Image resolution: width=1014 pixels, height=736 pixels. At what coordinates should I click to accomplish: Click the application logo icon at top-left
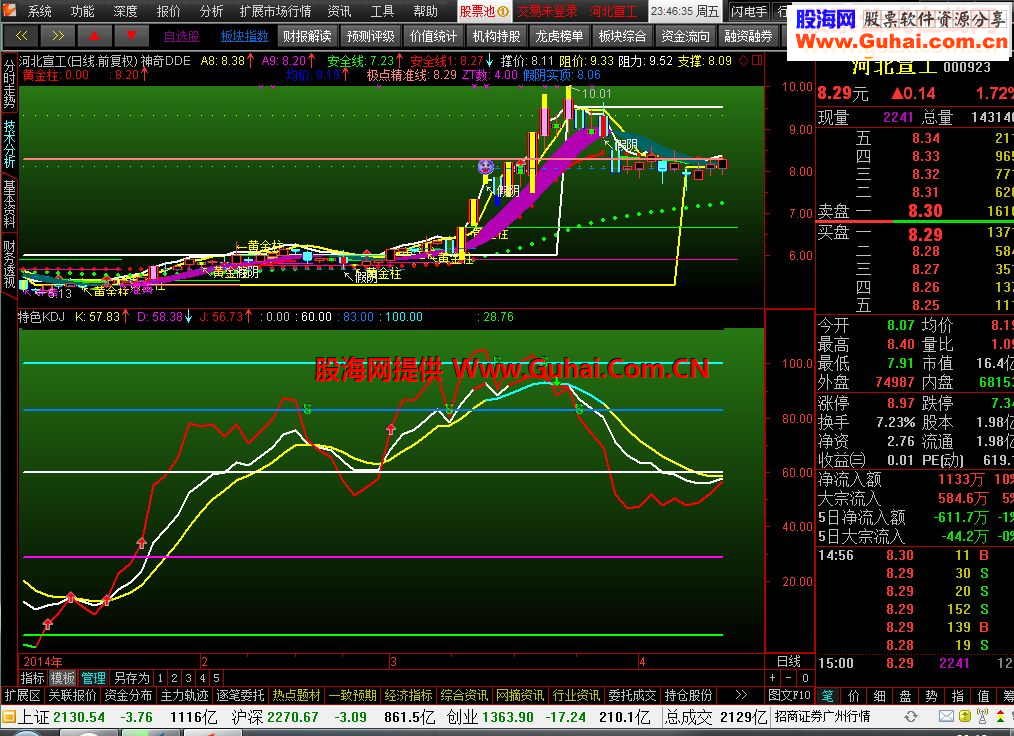tap(9, 10)
